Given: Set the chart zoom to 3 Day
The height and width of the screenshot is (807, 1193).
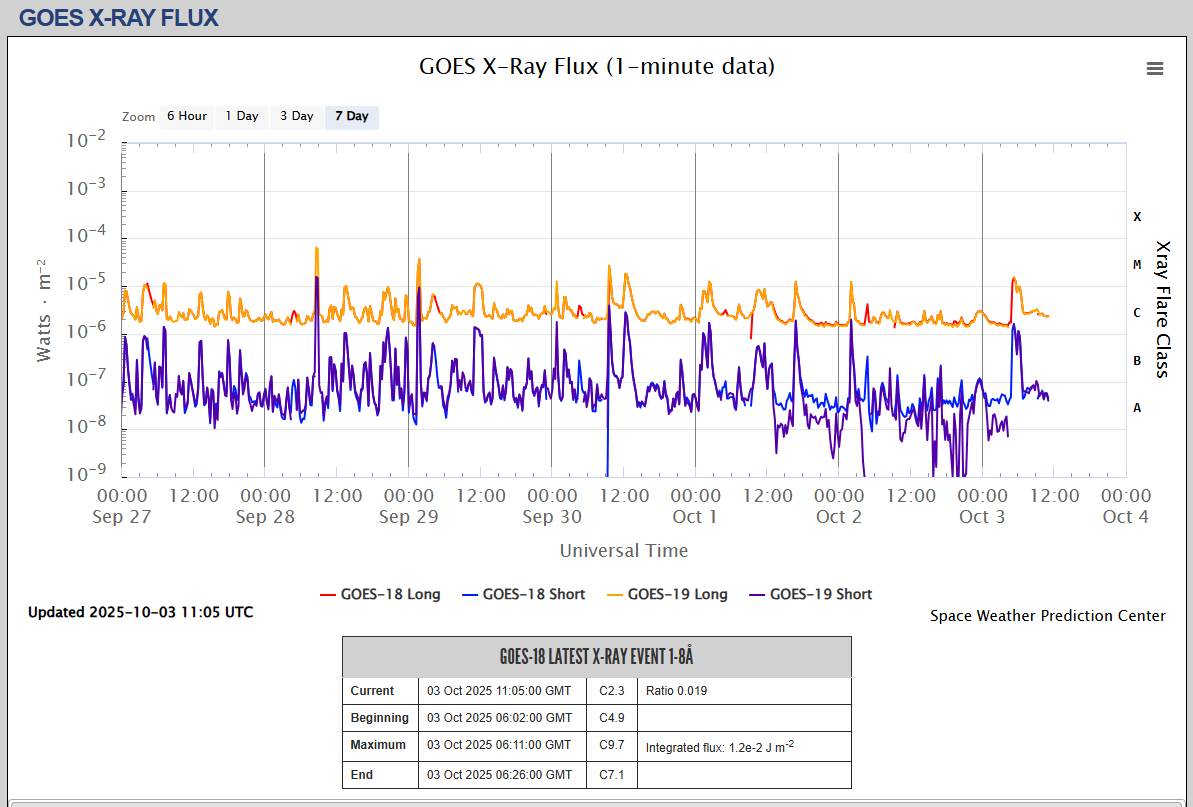Looking at the screenshot, I should click(x=296, y=116).
